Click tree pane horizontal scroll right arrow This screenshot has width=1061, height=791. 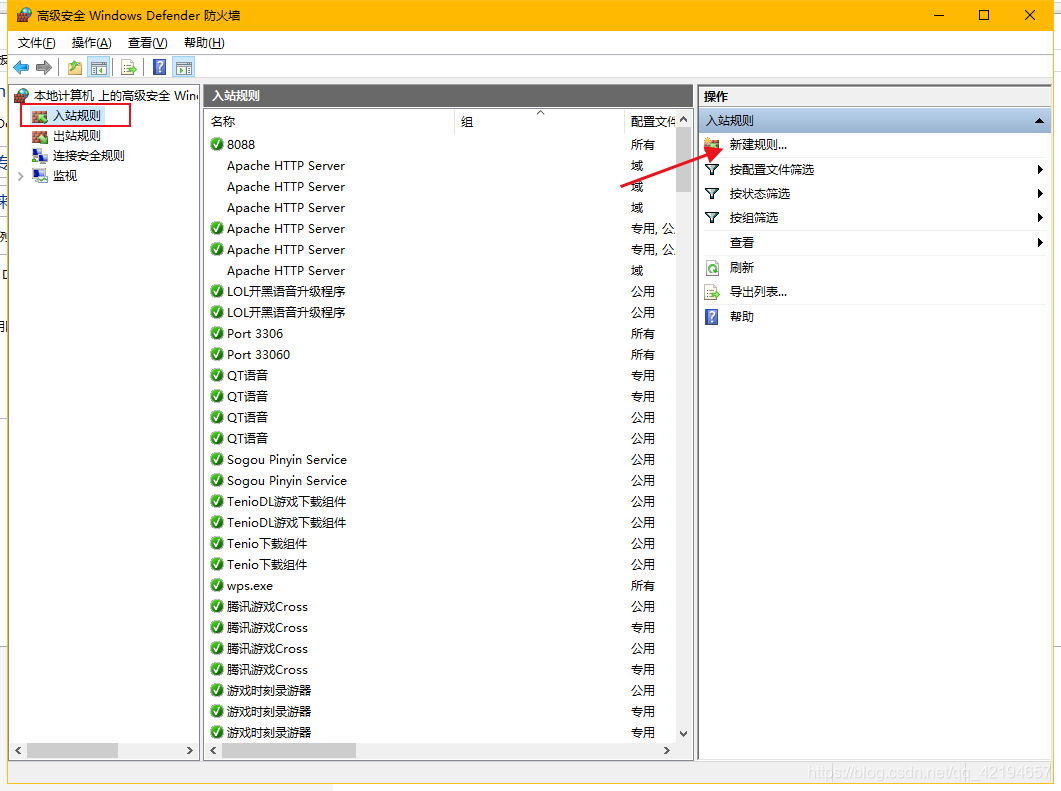point(189,750)
